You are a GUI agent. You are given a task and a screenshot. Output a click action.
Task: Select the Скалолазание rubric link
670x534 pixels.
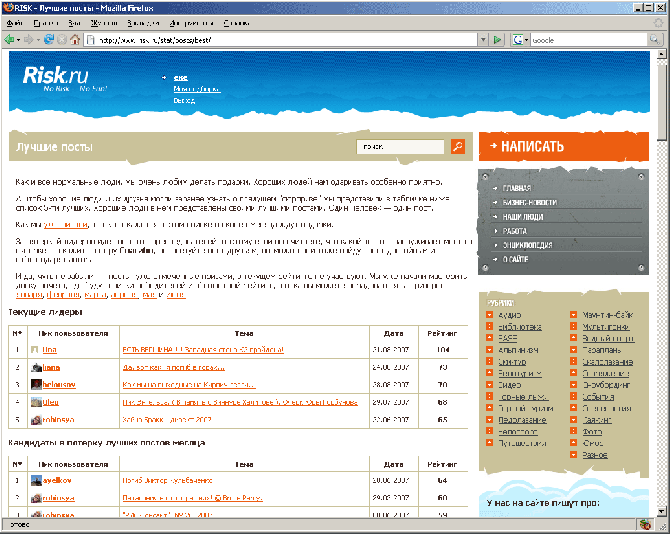click(x=607, y=362)
